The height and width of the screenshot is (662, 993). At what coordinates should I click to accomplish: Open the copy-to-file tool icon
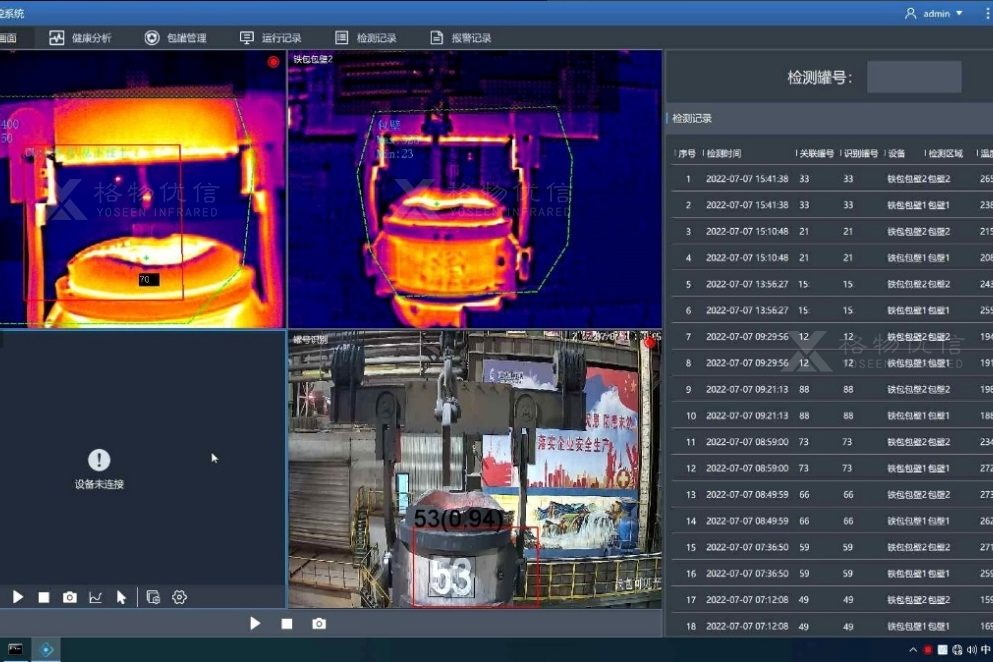coord(153,597)
